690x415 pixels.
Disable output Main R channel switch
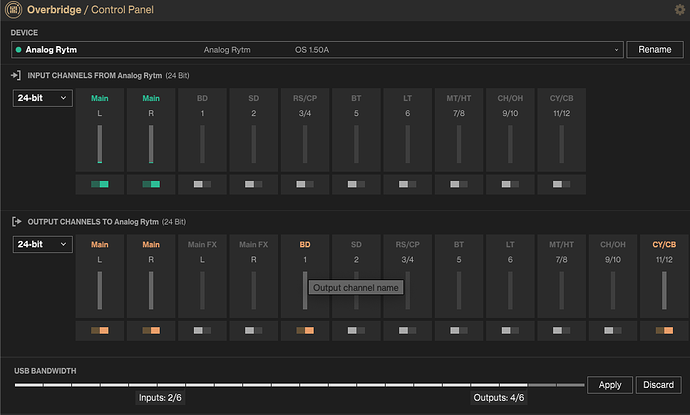click(151, 331)
